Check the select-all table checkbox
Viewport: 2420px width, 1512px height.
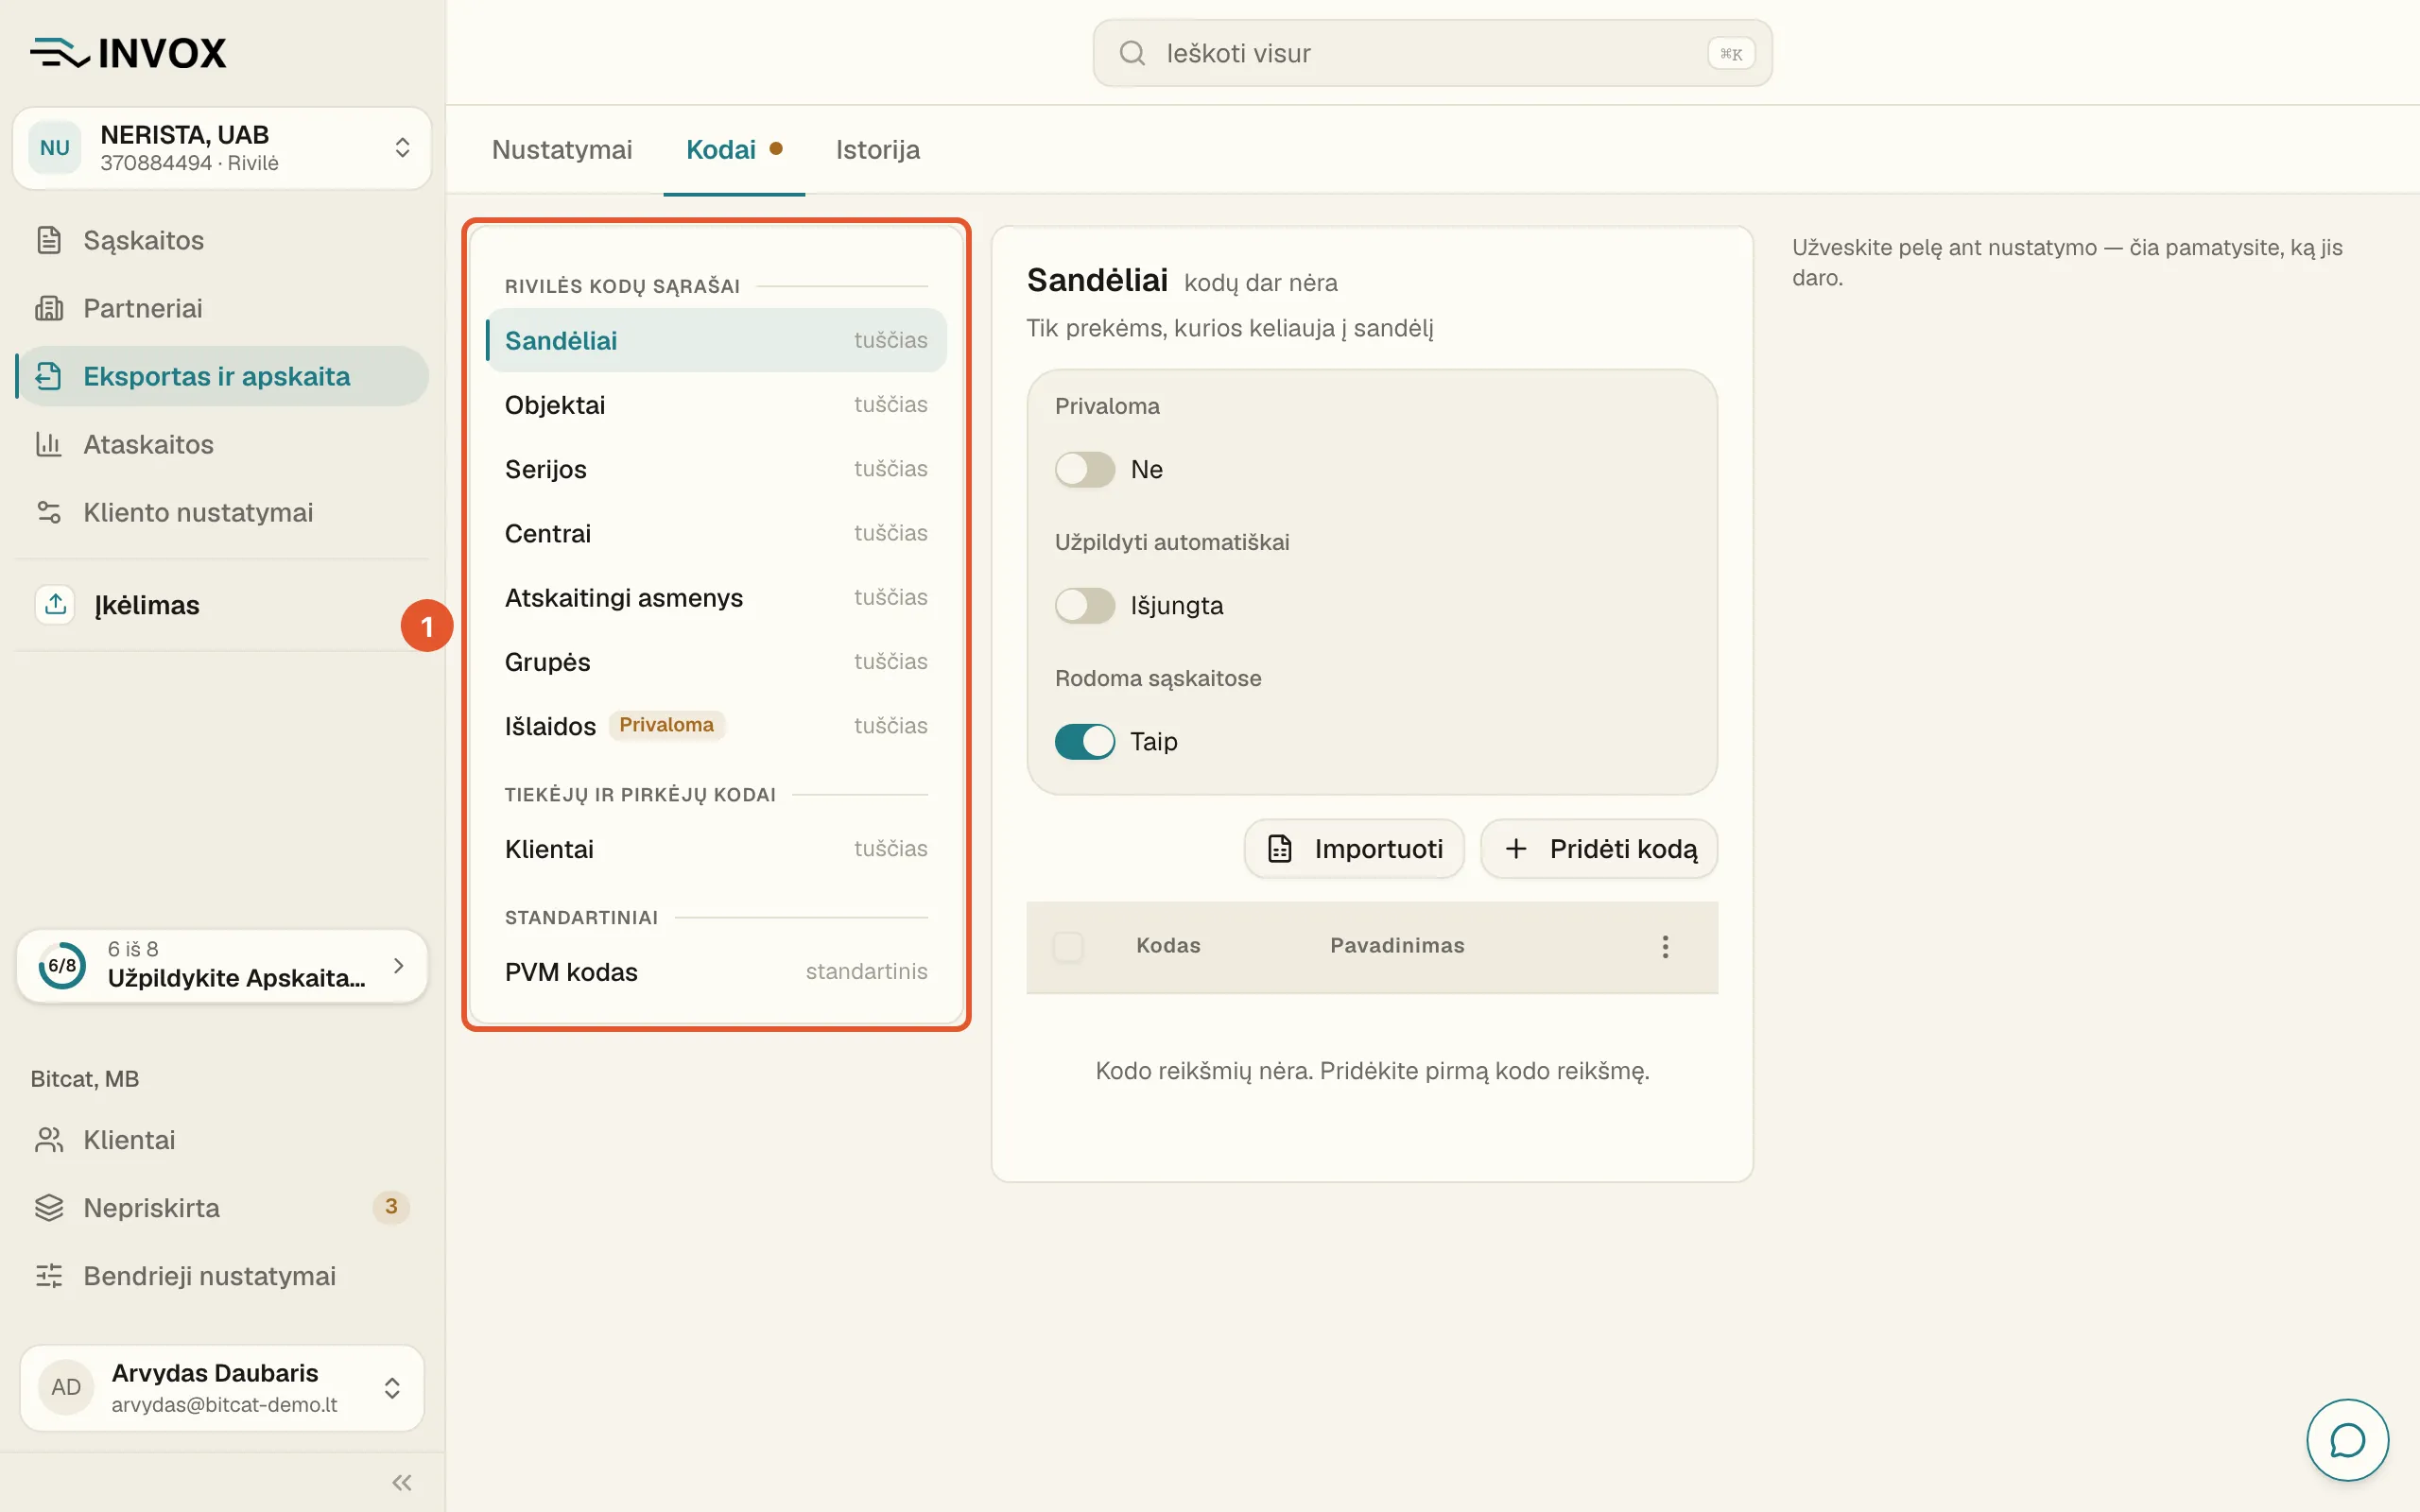coord(1068,946)
